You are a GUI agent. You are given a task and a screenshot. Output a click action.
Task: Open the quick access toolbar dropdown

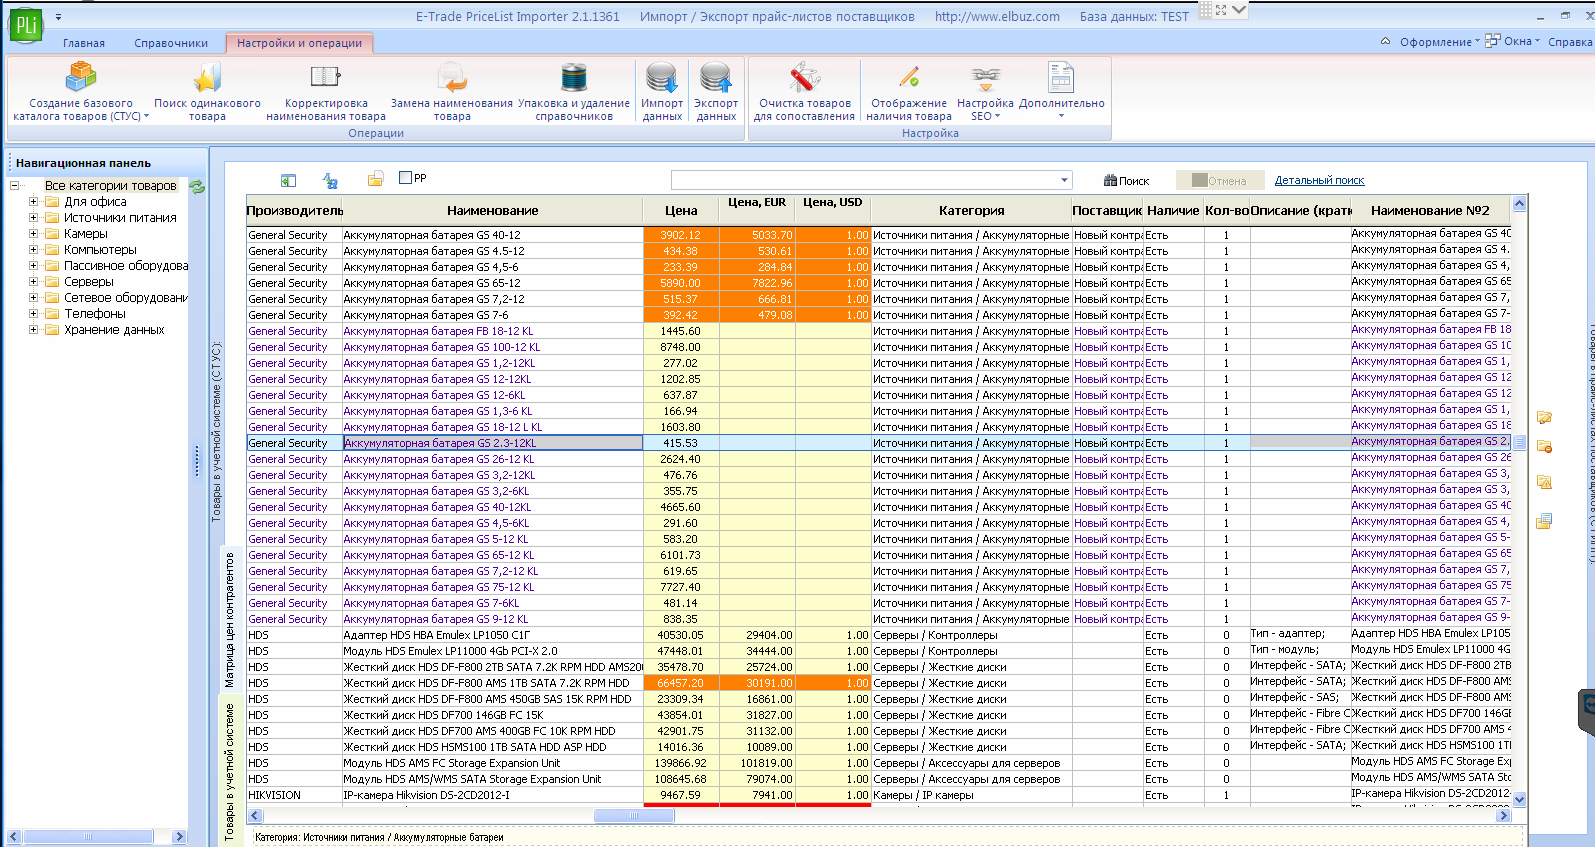58,17
